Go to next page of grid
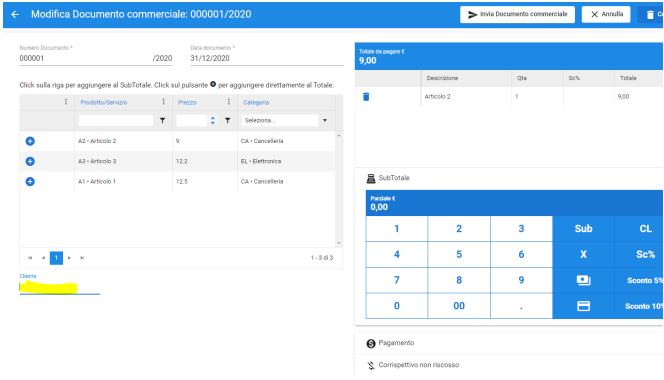This screenshot has width=664, height=380. click(x=69, y=258)
